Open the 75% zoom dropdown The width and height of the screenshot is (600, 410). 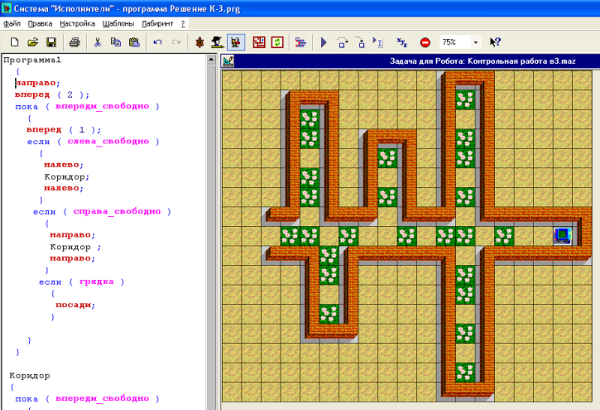(474, 43)
